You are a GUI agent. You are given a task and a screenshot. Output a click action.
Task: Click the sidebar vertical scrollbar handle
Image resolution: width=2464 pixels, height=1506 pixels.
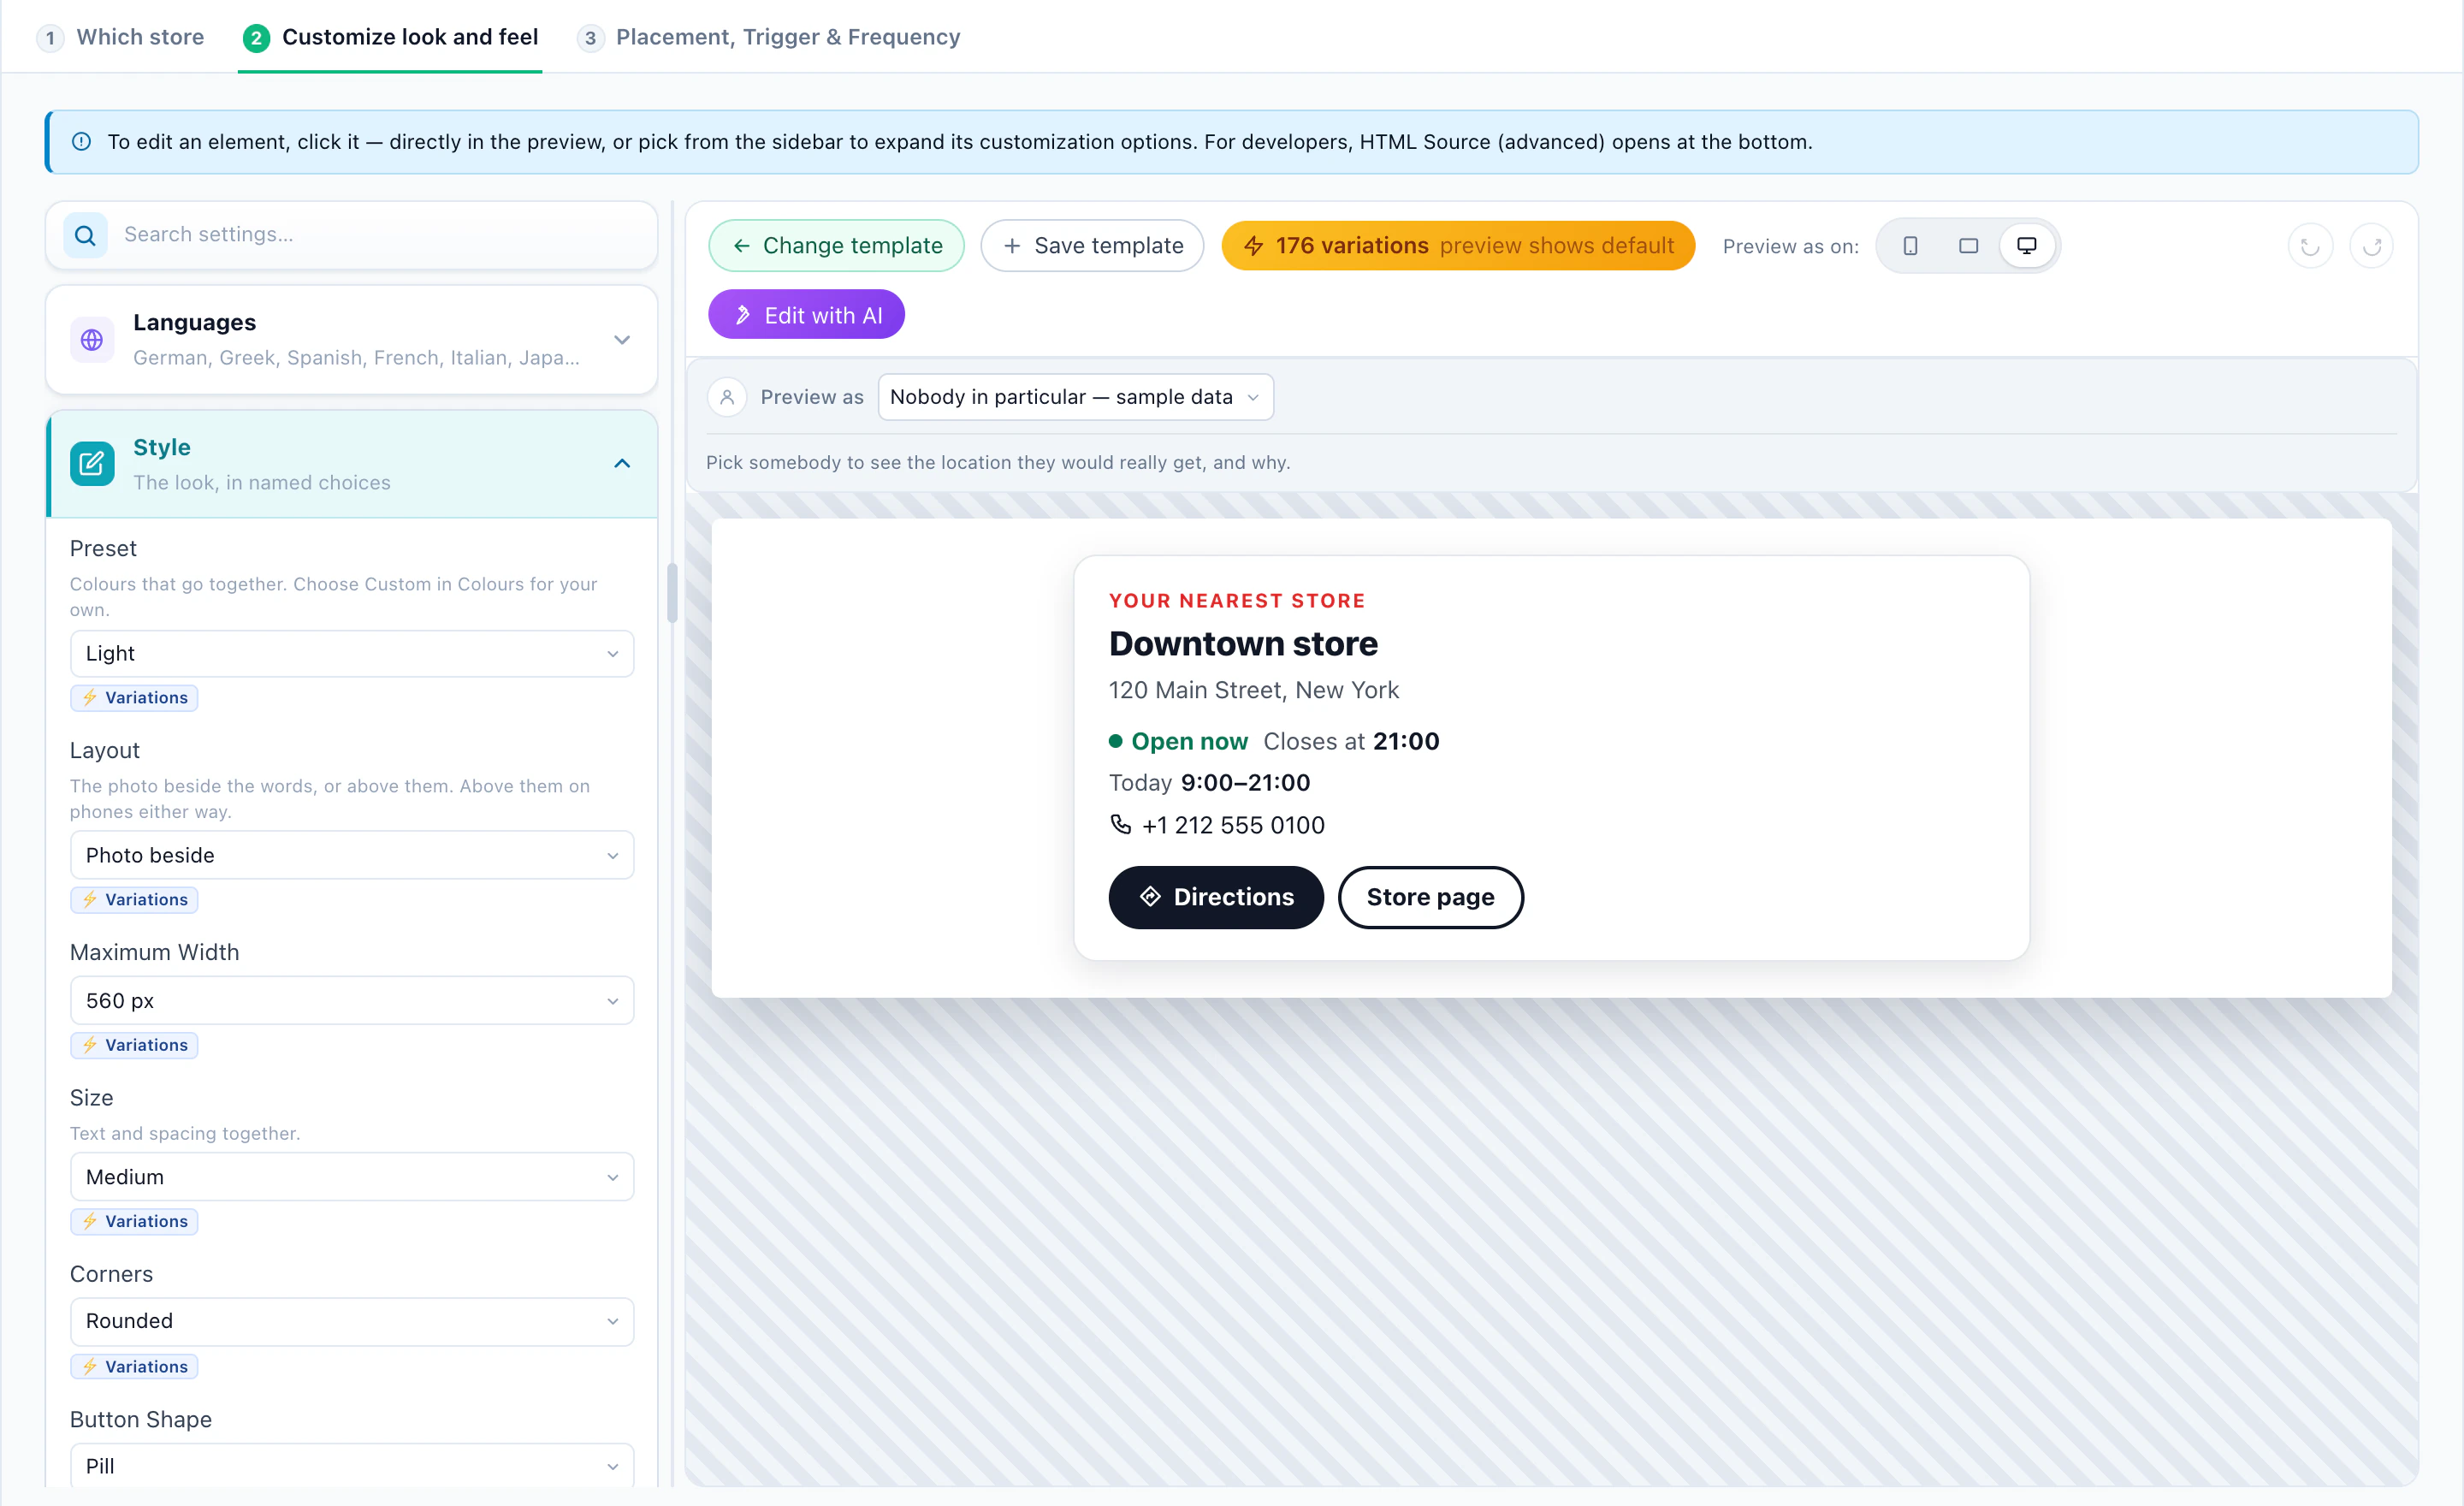(x=672, y=592)
